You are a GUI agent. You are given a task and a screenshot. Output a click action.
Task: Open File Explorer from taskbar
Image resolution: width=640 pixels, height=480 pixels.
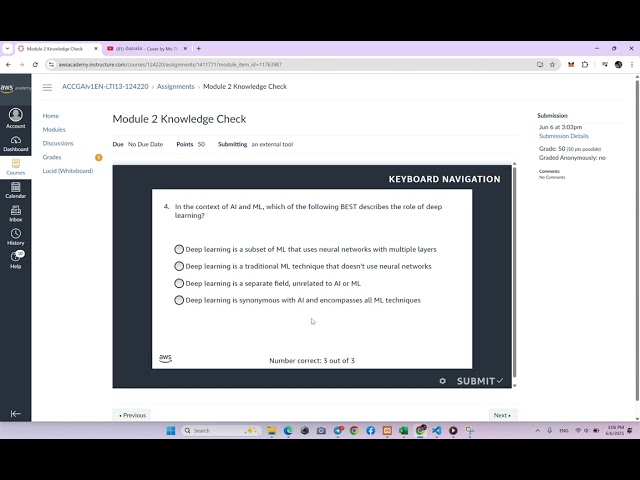pyautogui.click(x=271, y=431)
